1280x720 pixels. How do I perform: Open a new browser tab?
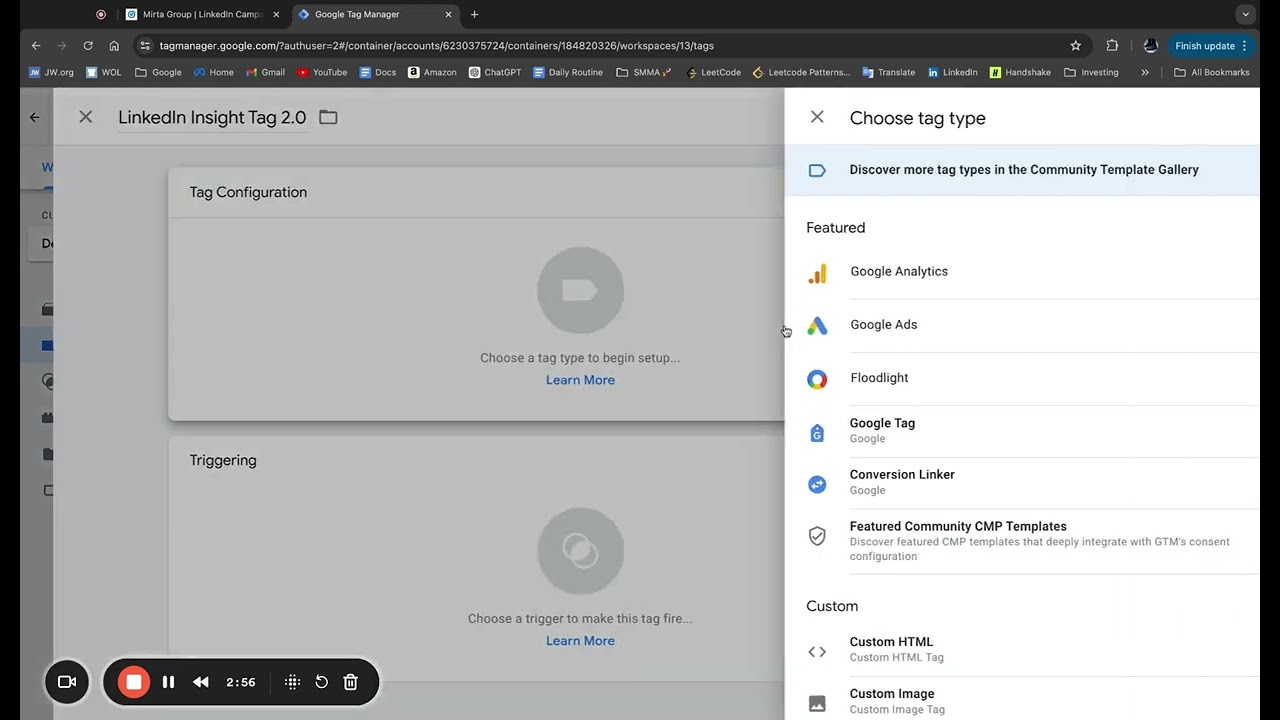(x=474, y=15)
